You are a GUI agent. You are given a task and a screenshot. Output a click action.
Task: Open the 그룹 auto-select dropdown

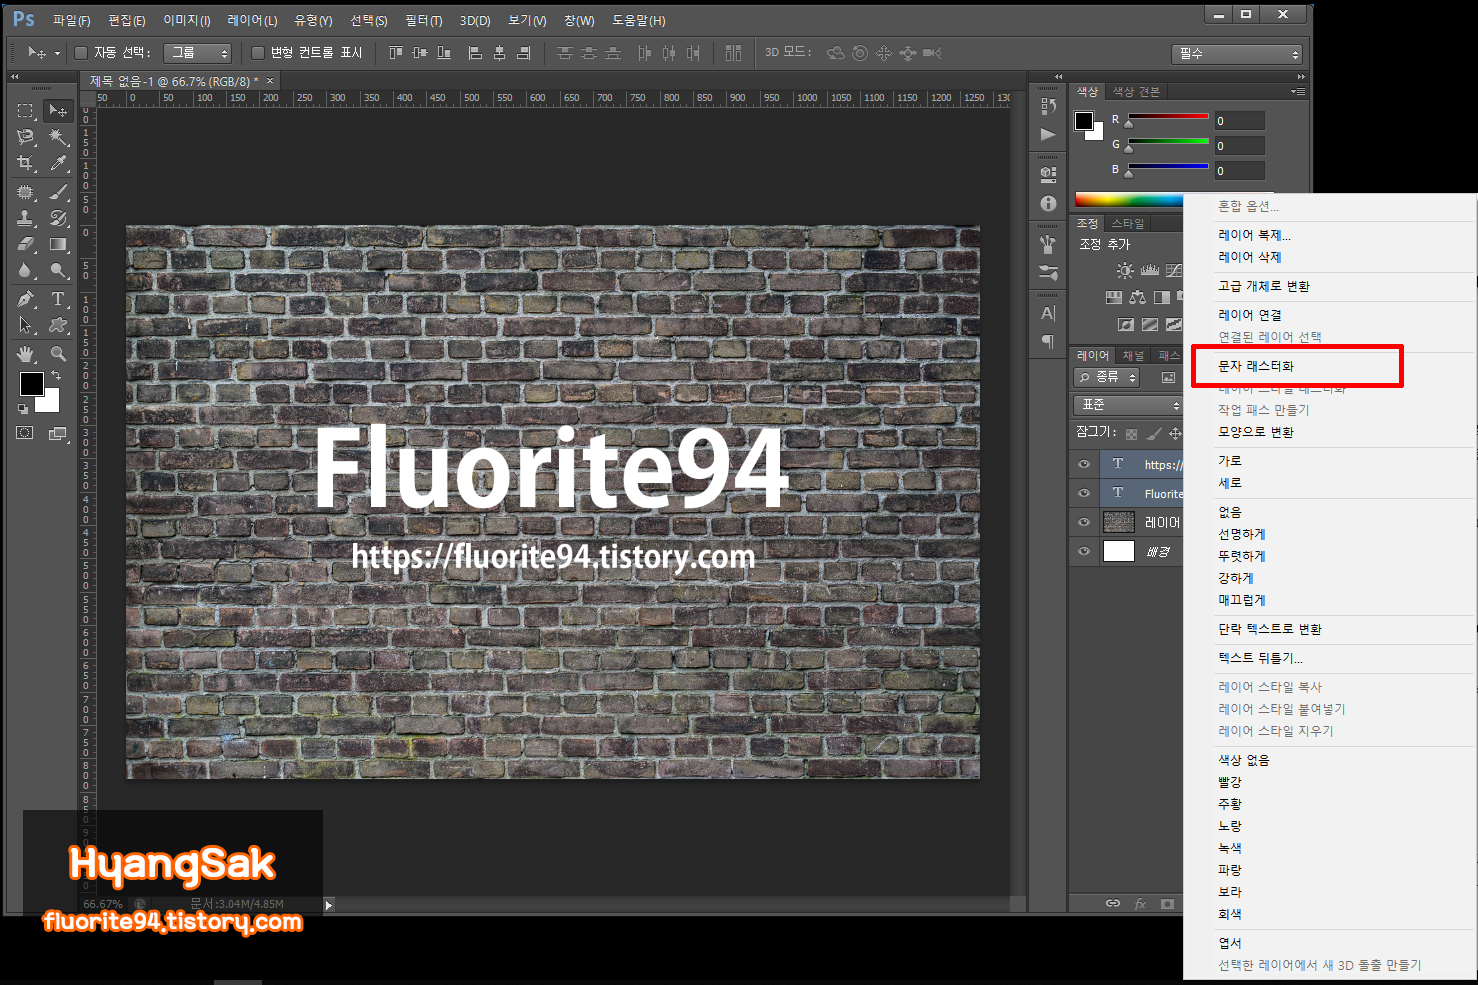(x=198, y=53)
